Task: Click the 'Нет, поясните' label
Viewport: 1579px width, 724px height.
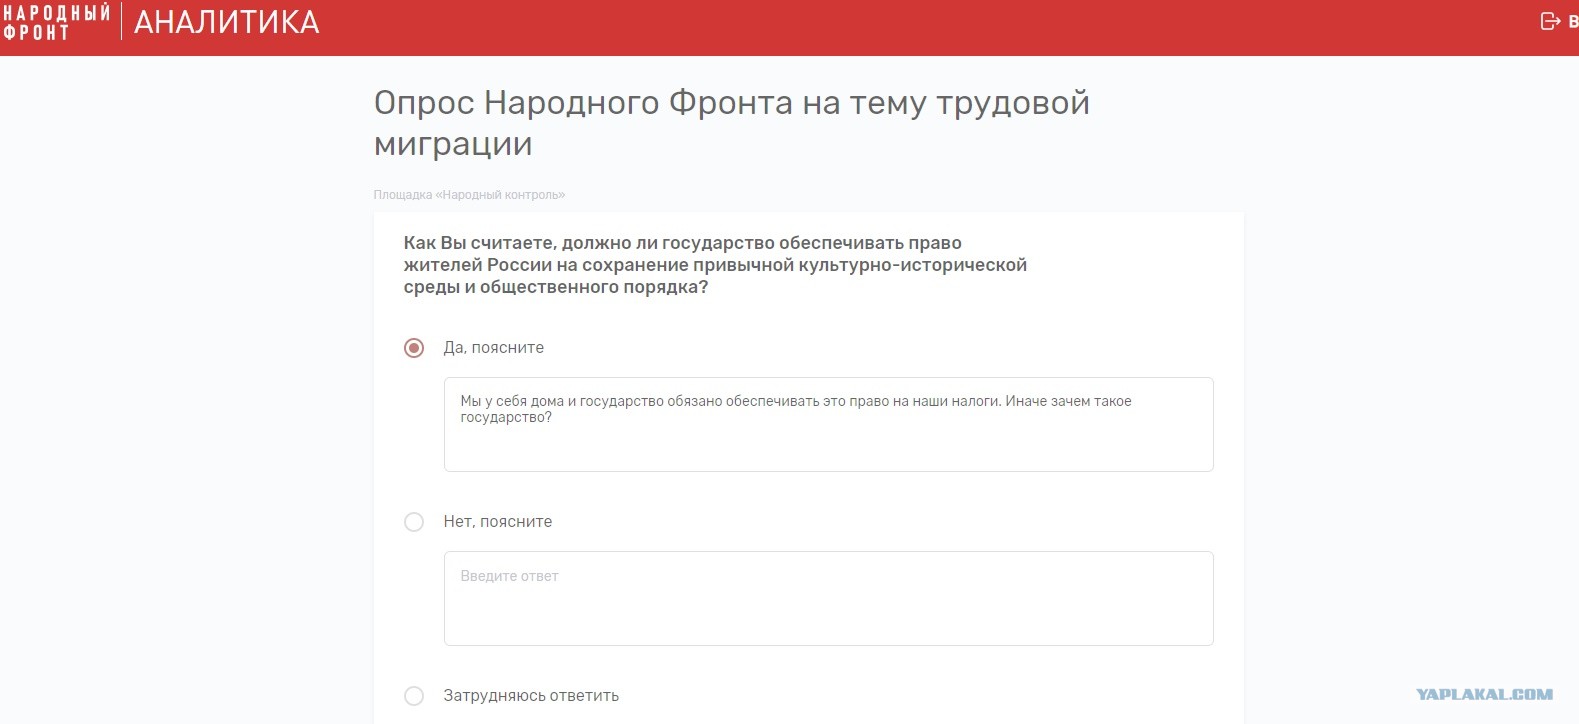Action: point(498,522)
